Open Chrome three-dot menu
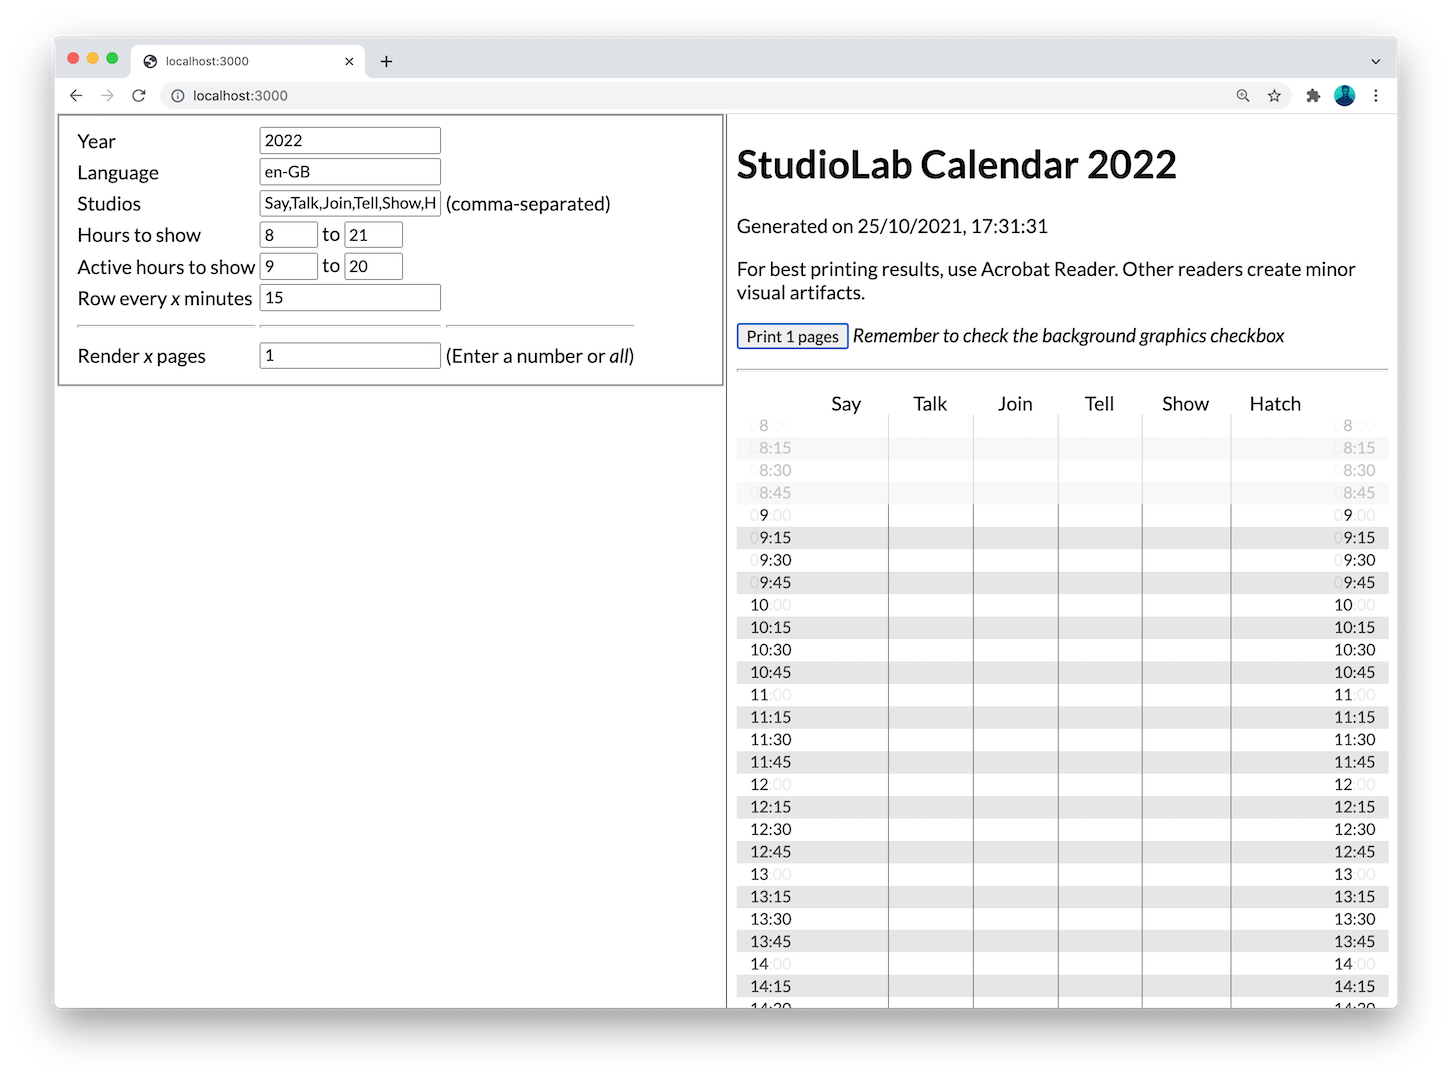 pos(1376,96)
